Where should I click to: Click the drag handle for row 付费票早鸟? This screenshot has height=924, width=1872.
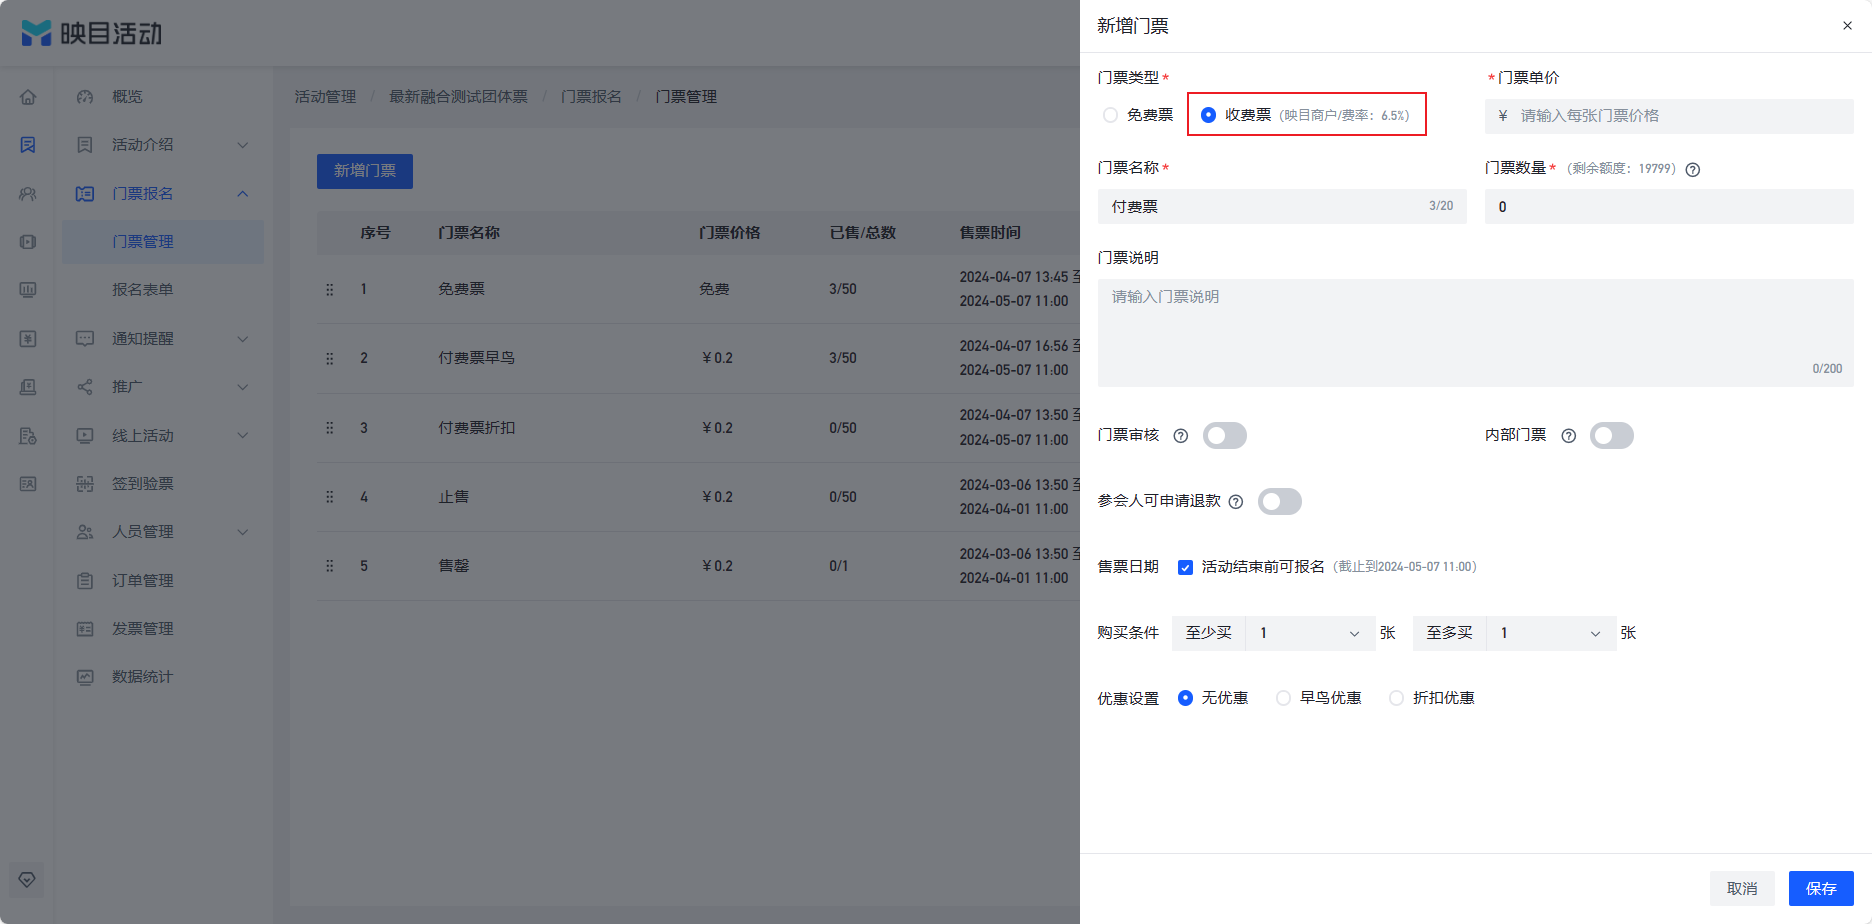click(x=329, y=358)
